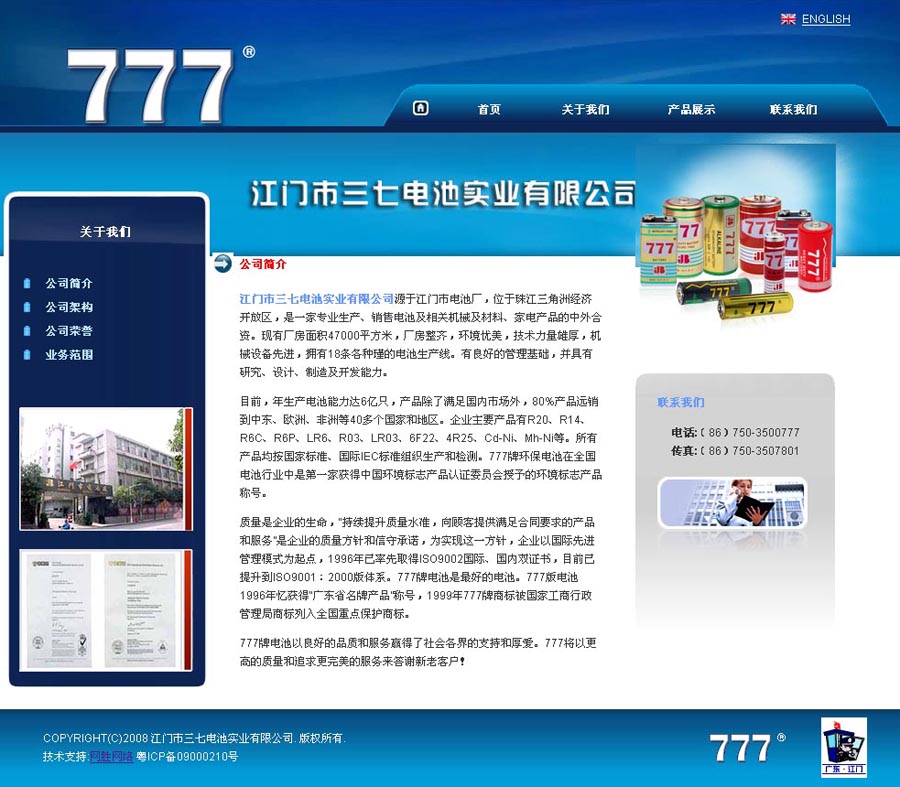Click the 关于我们 sidebar panel heading

(x=105, y=231)
